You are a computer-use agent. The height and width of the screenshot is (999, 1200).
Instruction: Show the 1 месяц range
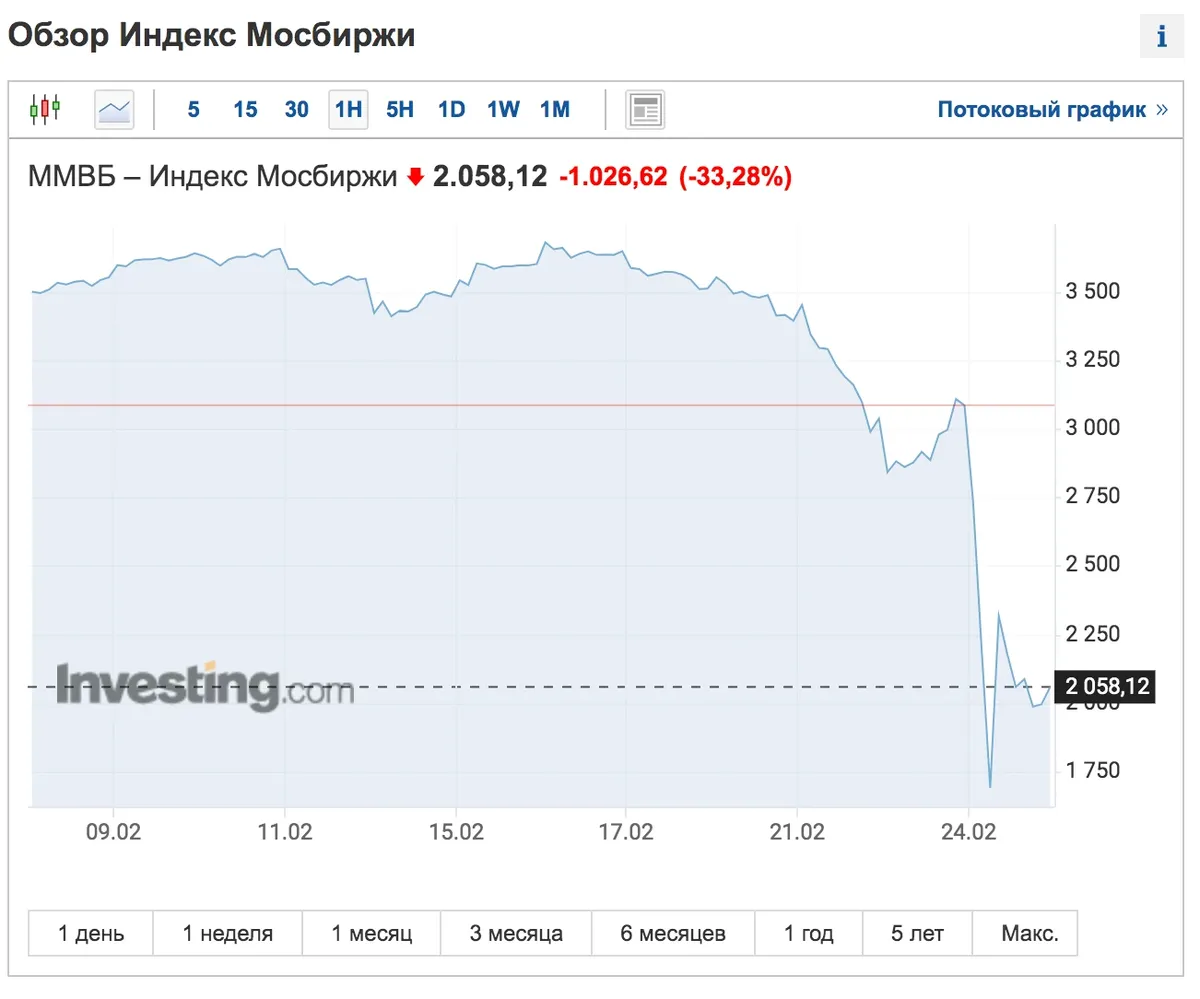coord(372,934)
